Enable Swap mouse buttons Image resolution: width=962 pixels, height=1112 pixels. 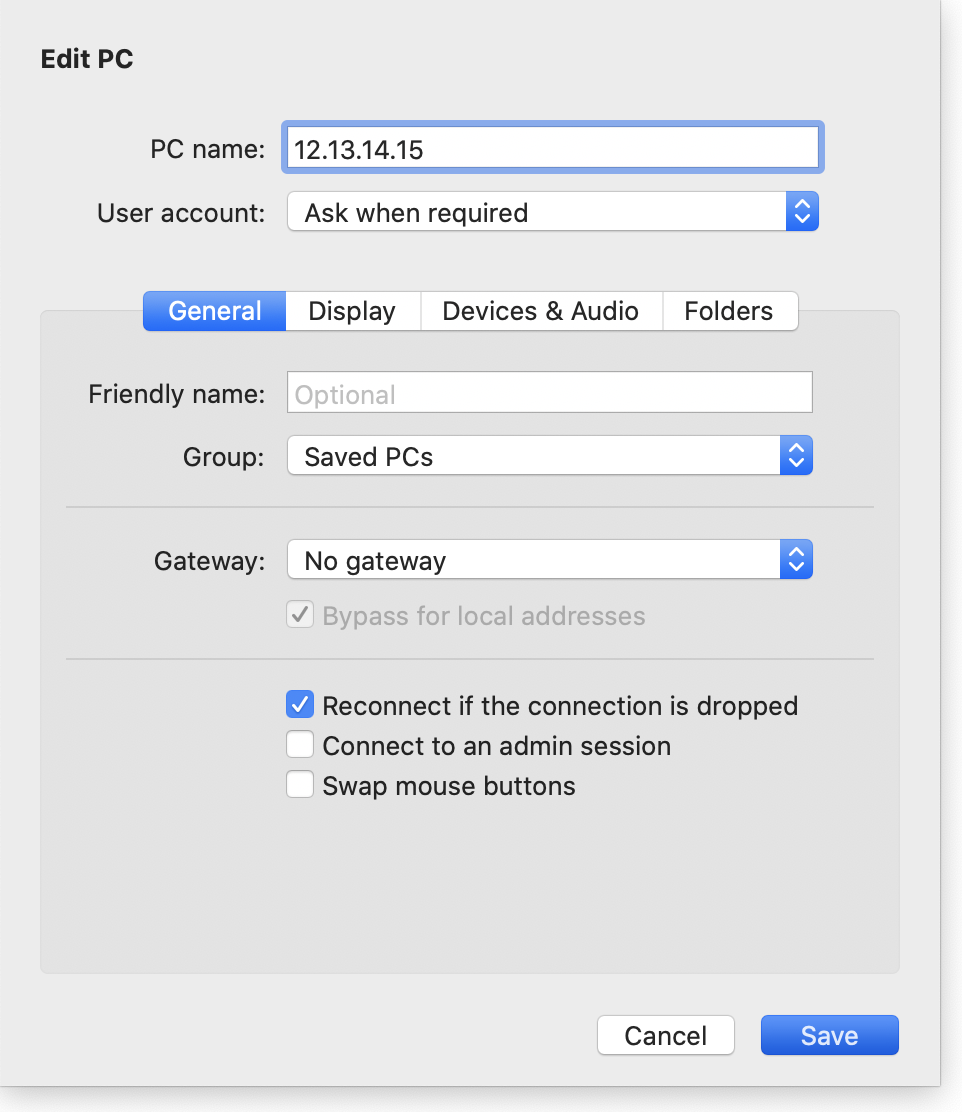coord(299,784)
